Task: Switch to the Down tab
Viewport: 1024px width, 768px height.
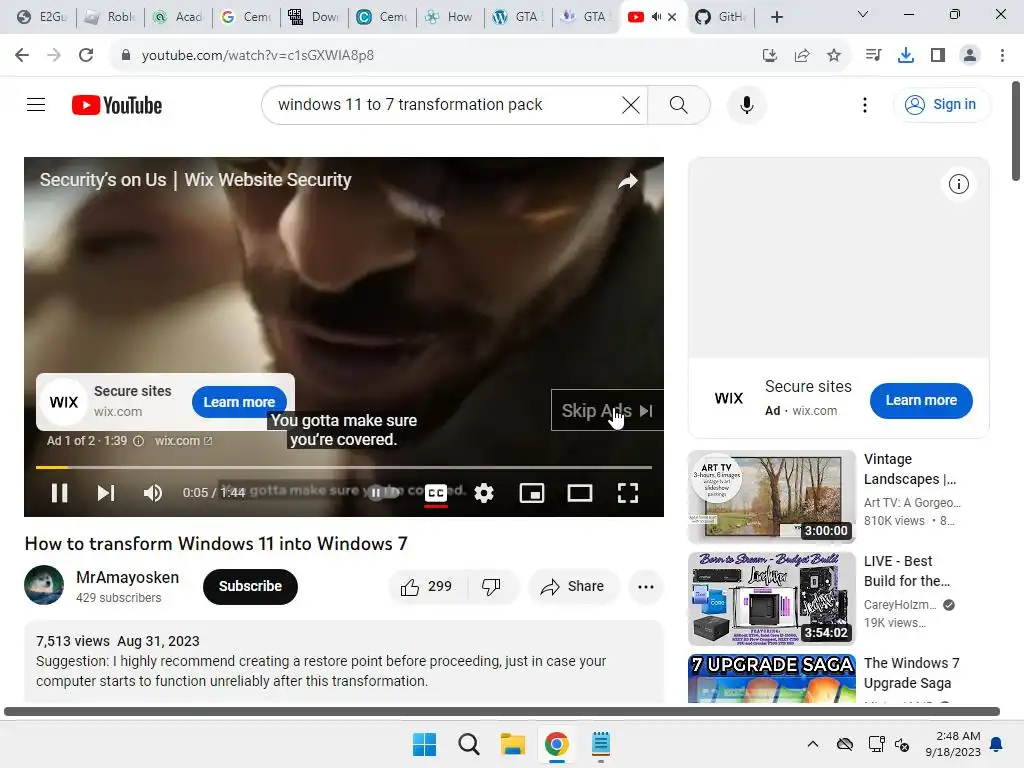Action: 314,17
